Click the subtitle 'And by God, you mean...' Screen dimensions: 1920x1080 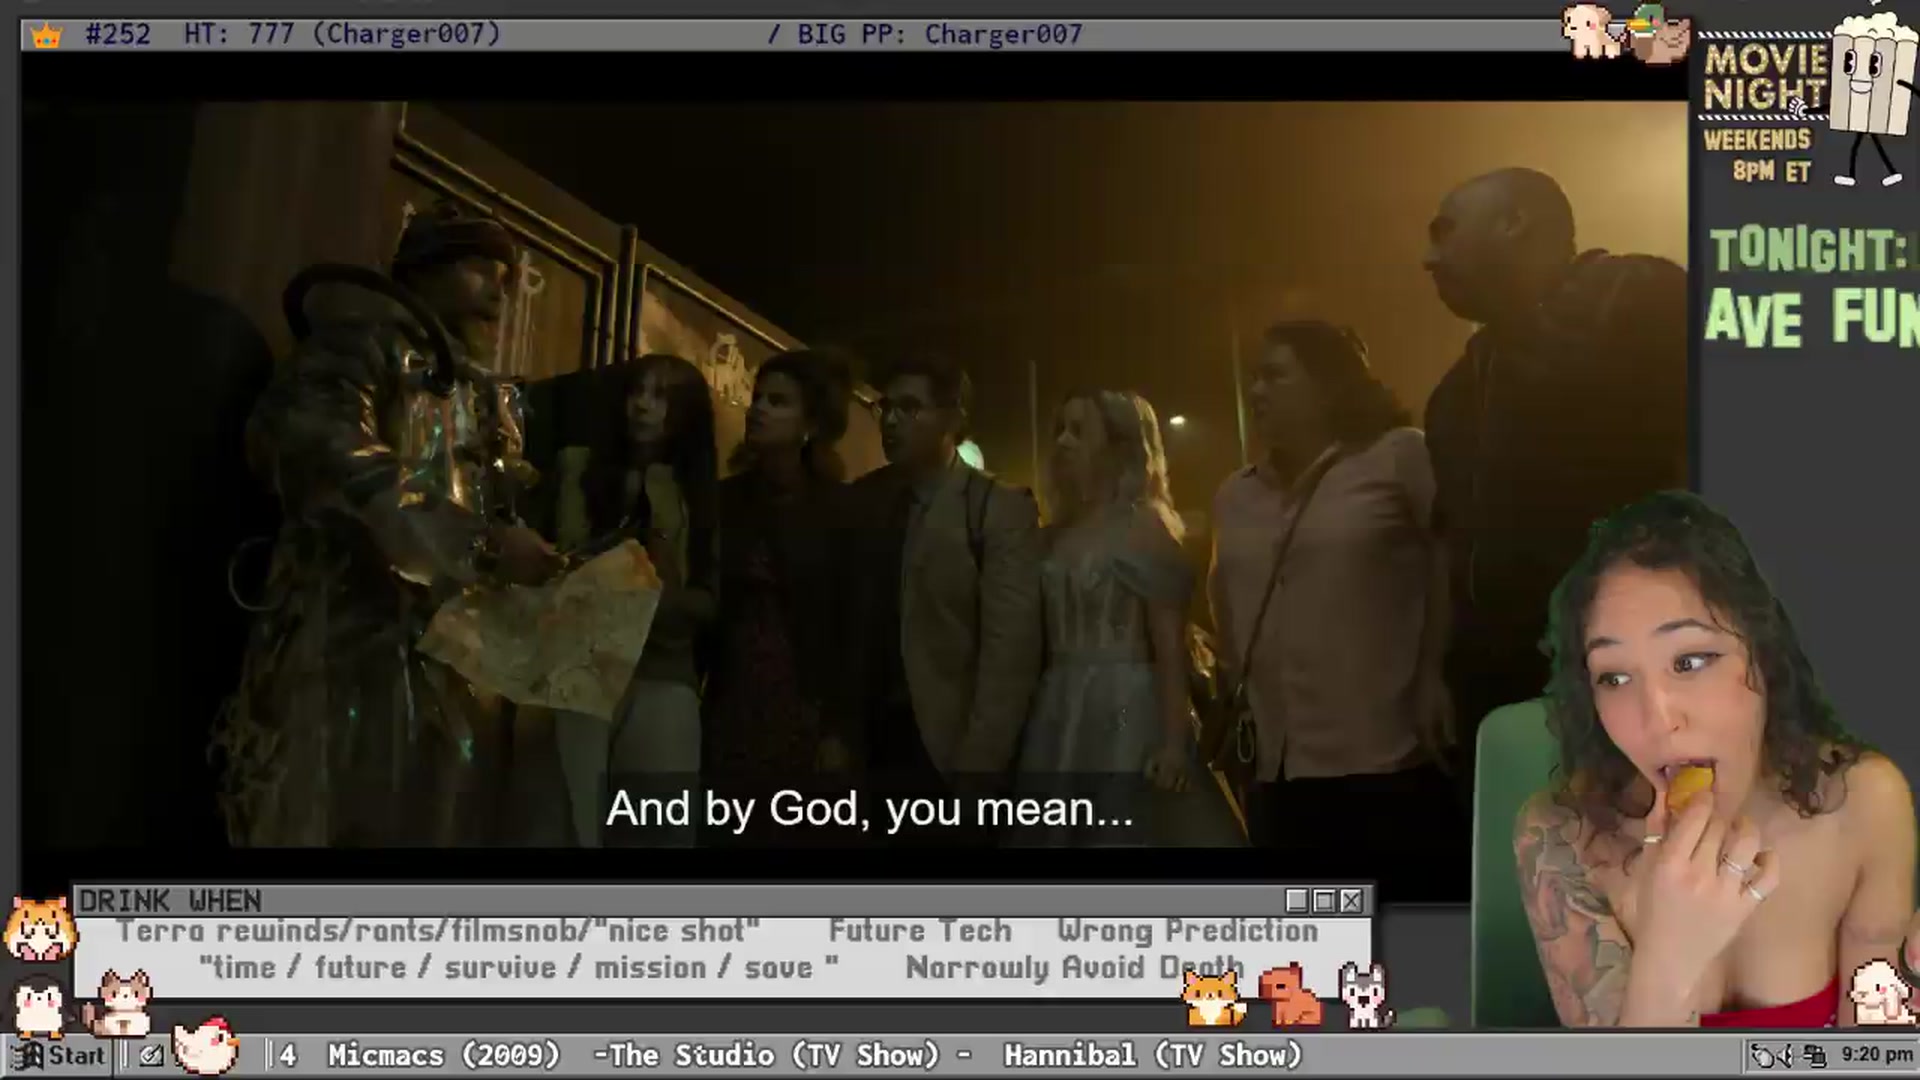tap(869, 809)
